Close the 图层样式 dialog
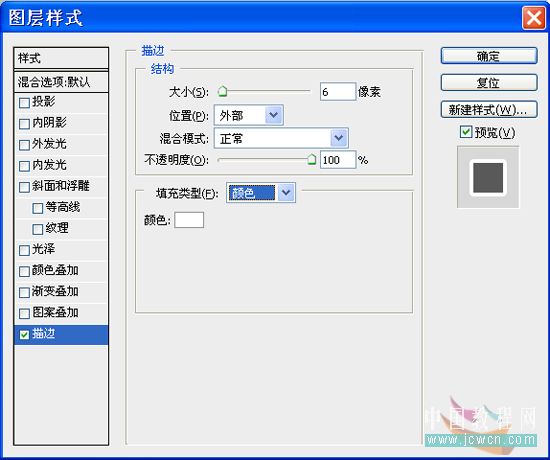Viewport: 550px width, 460px height. [534, 17]
